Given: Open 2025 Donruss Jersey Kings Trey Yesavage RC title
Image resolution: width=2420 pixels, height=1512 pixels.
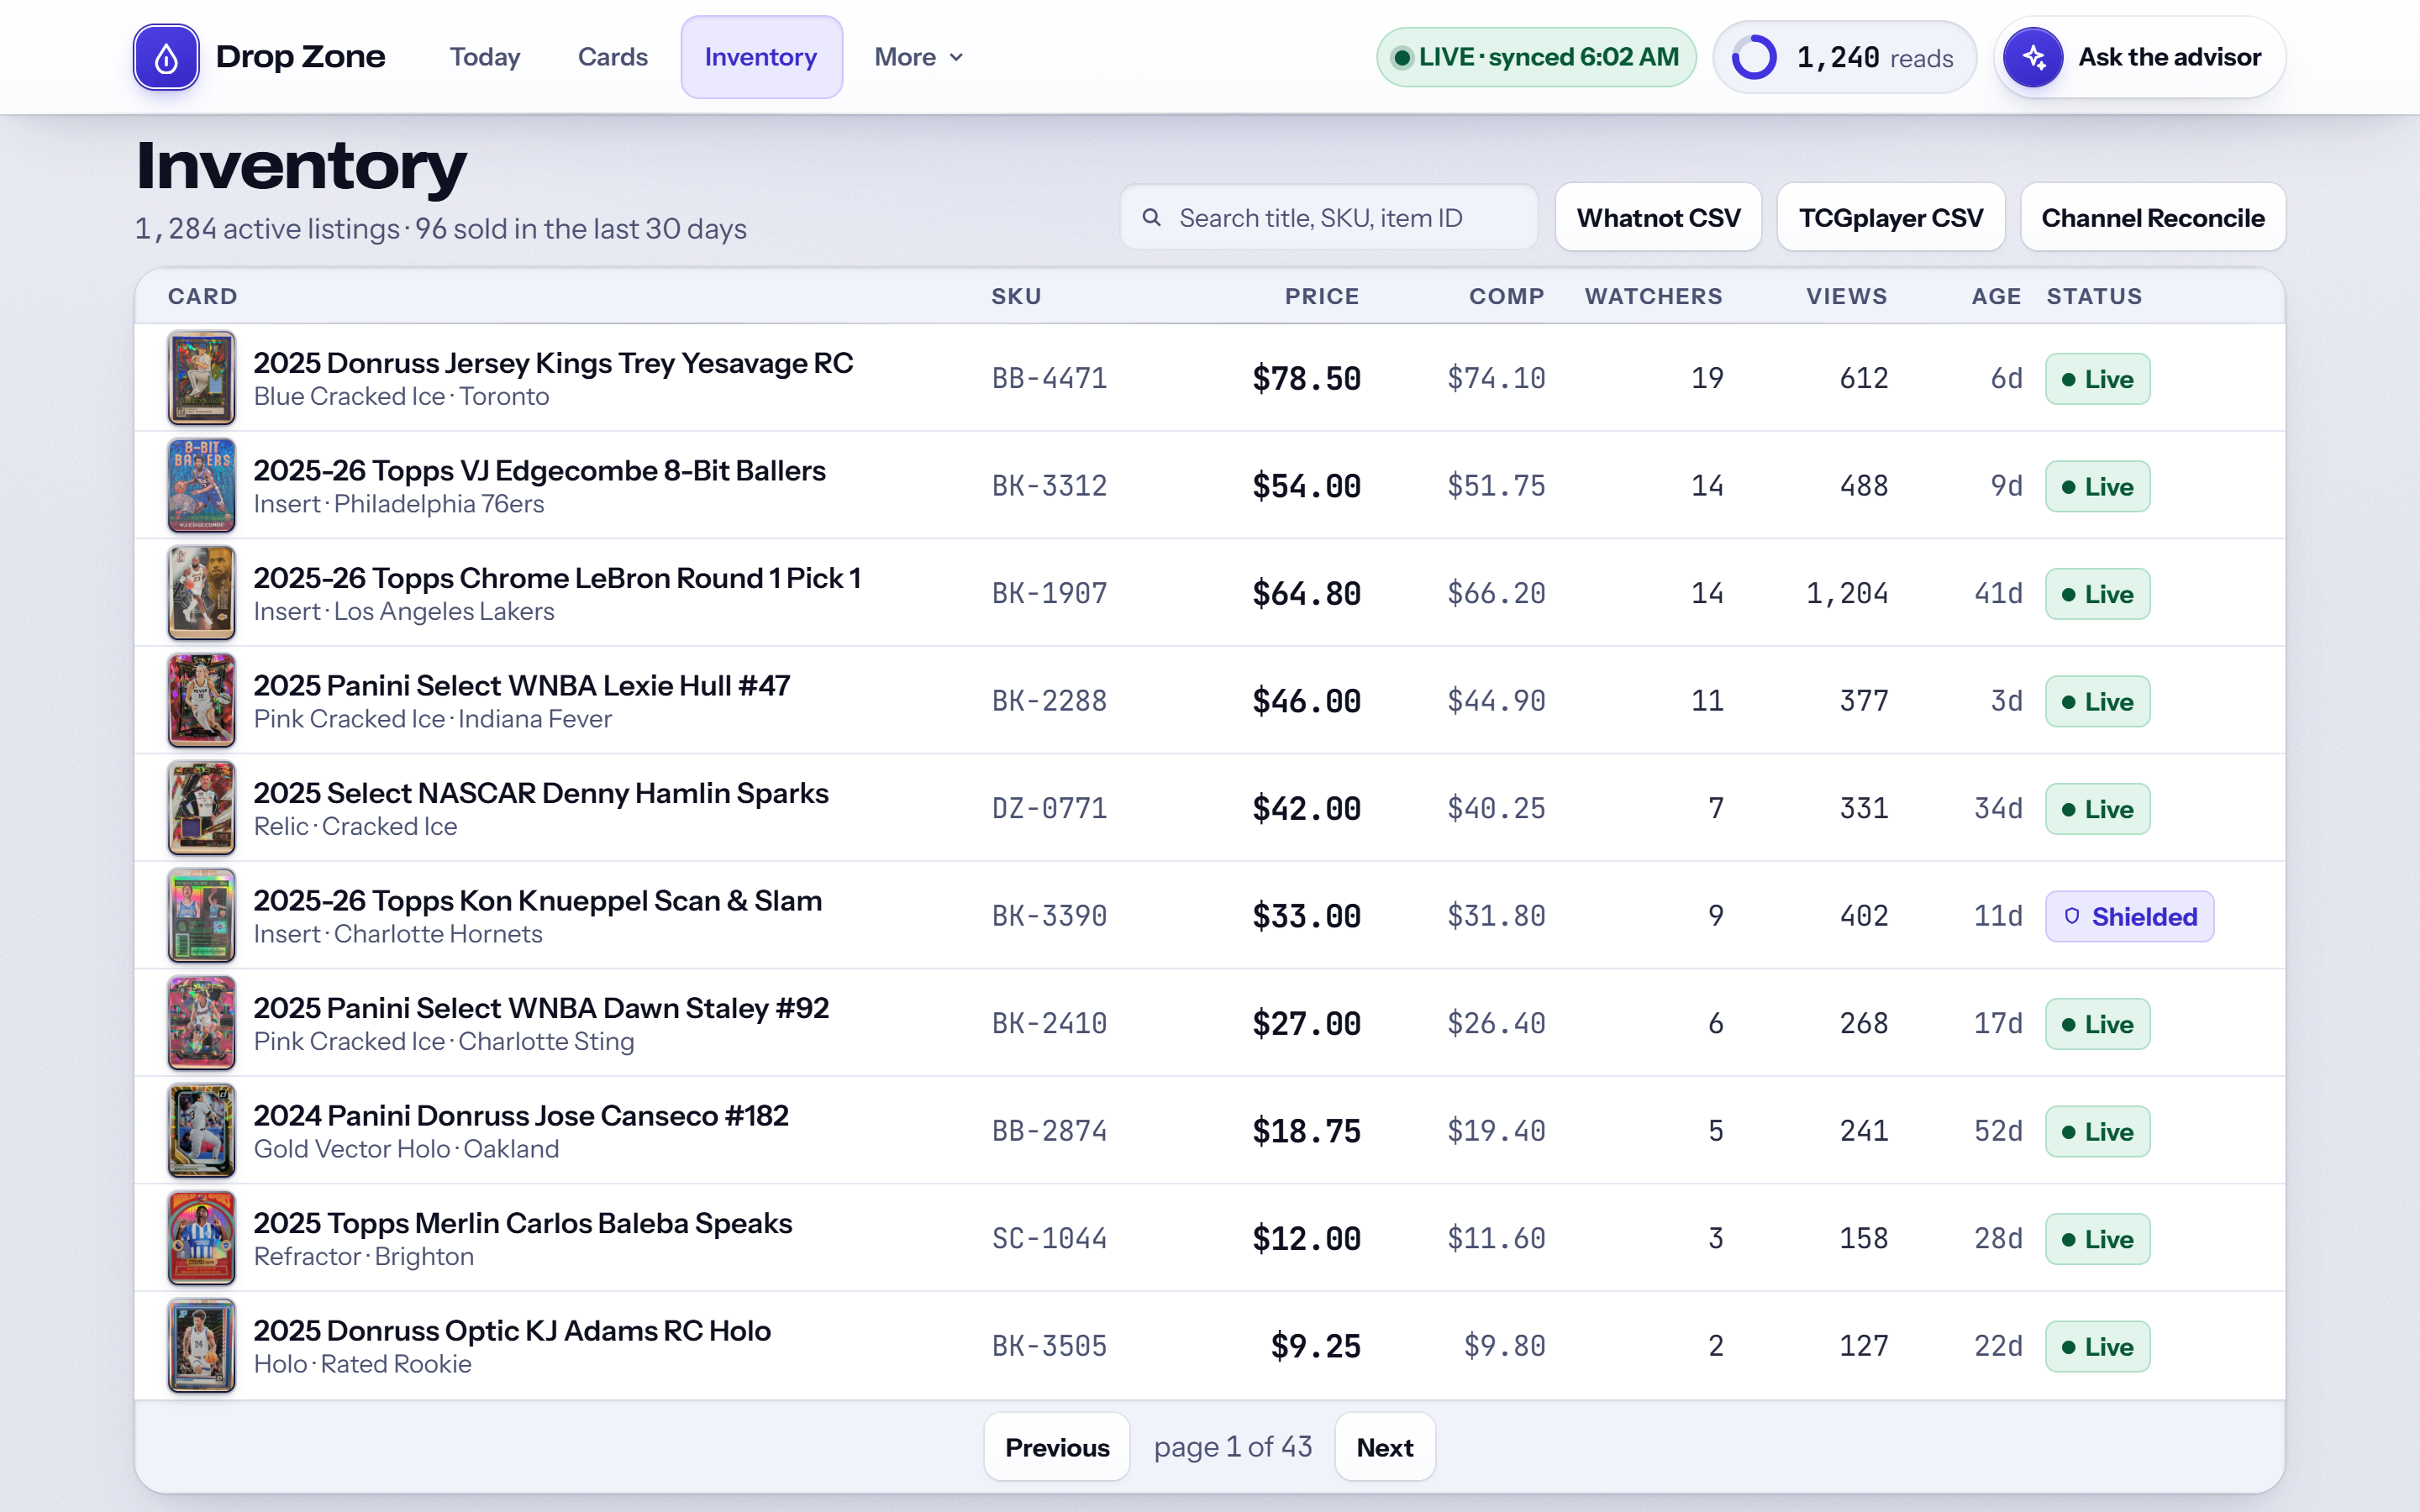Looking at the screenshot, I should point(553,362).
